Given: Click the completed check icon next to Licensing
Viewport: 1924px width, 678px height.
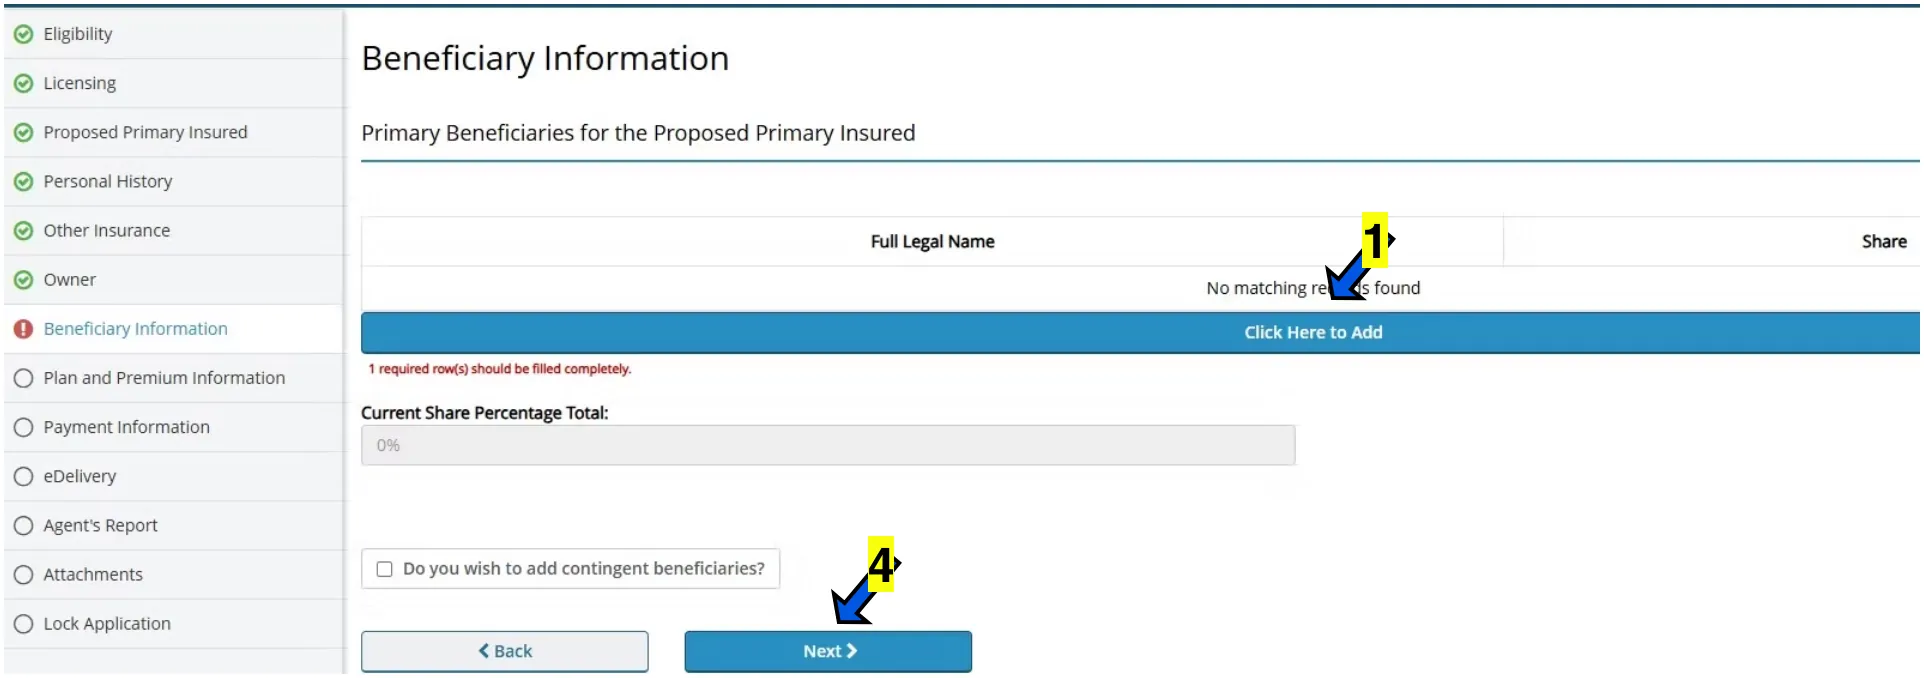Looking at the screenshot, I should (24, 83).
